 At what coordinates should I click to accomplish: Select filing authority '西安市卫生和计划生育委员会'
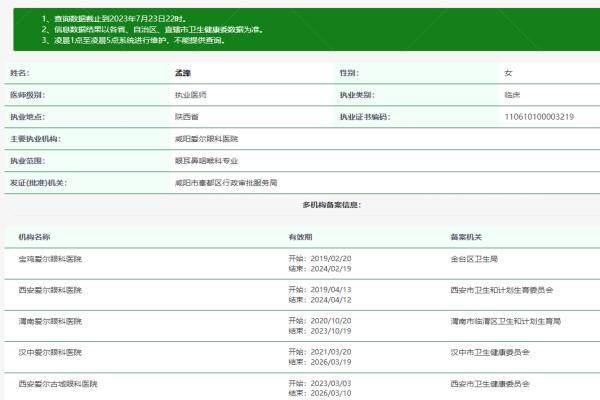coord(502,290)
